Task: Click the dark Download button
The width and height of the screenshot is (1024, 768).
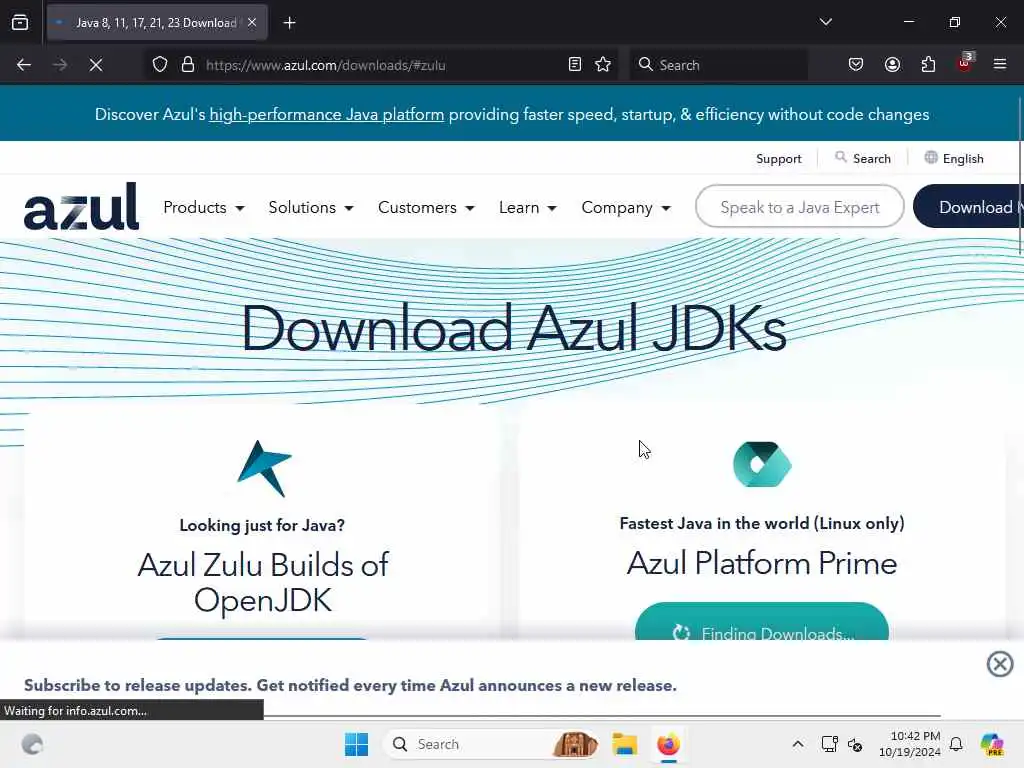Action: (x=968, y=207)
